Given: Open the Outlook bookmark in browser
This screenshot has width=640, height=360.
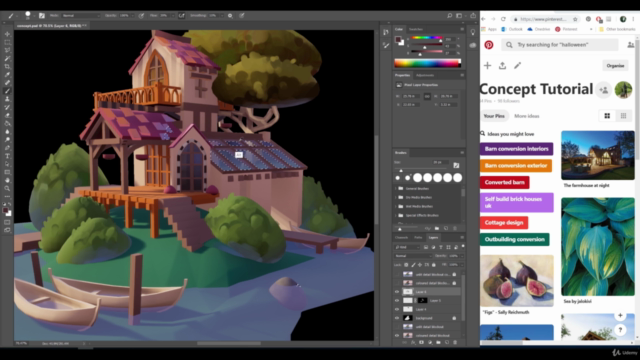Looking at the screenshot, I should 512,29.
